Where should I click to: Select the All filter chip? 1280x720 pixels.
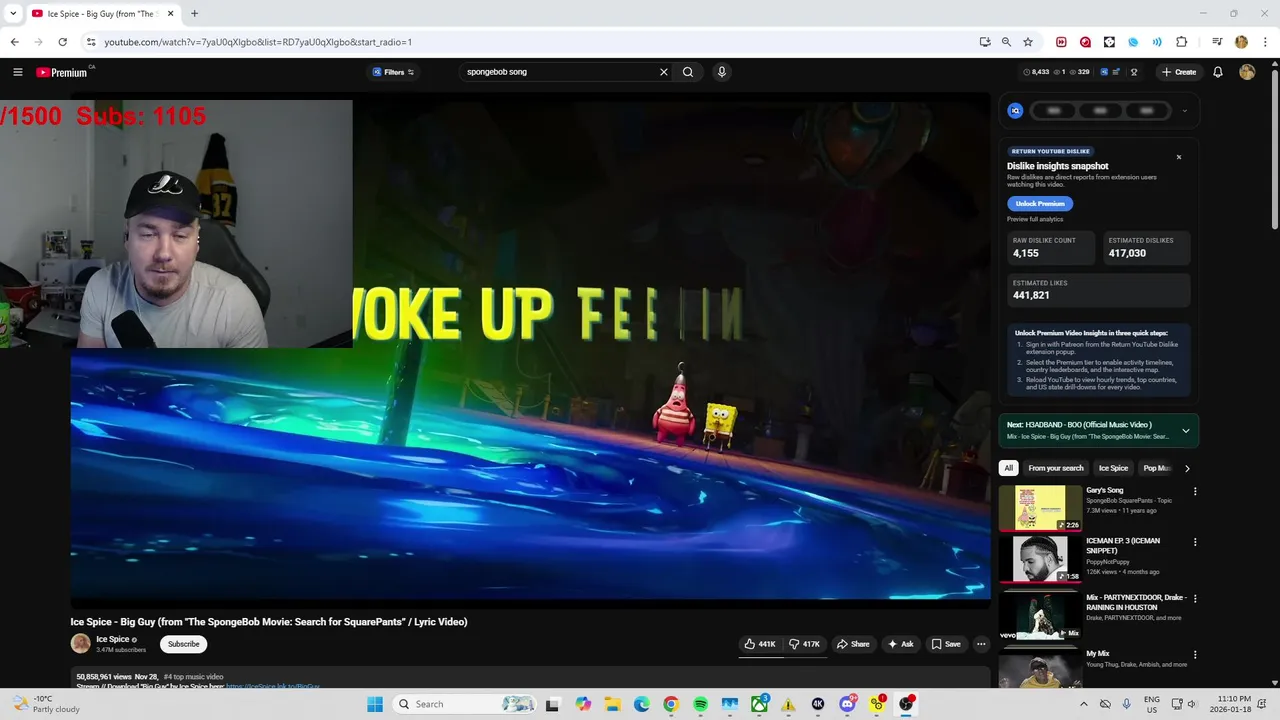tap(1008, 468)
